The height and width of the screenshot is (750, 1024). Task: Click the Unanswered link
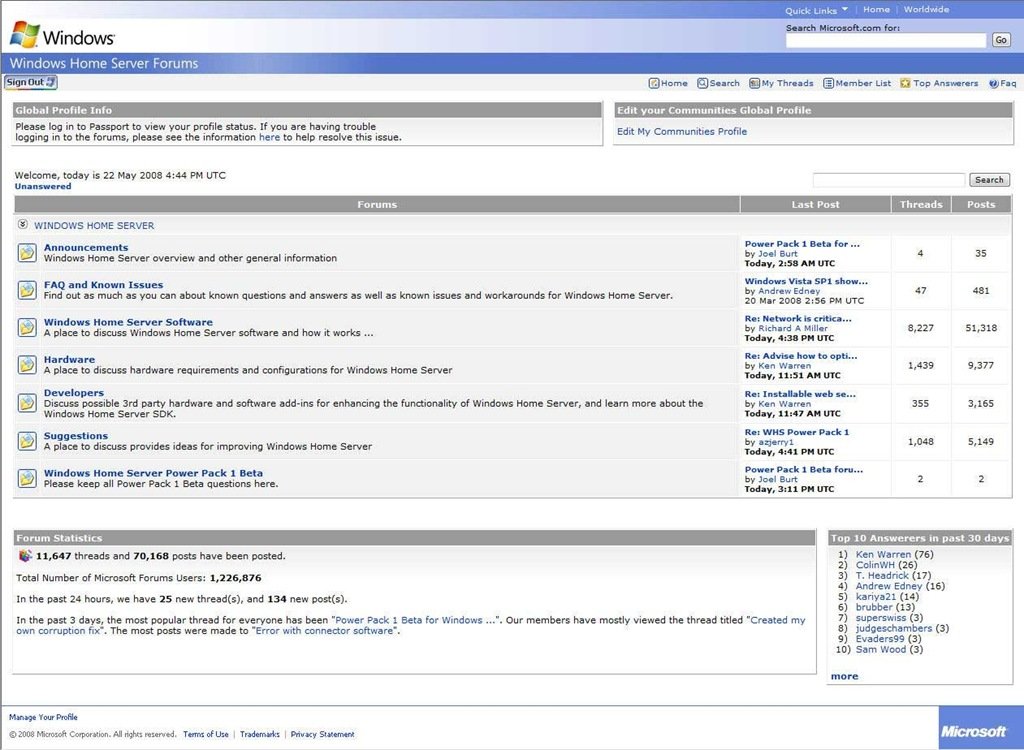tap(43, 186)
